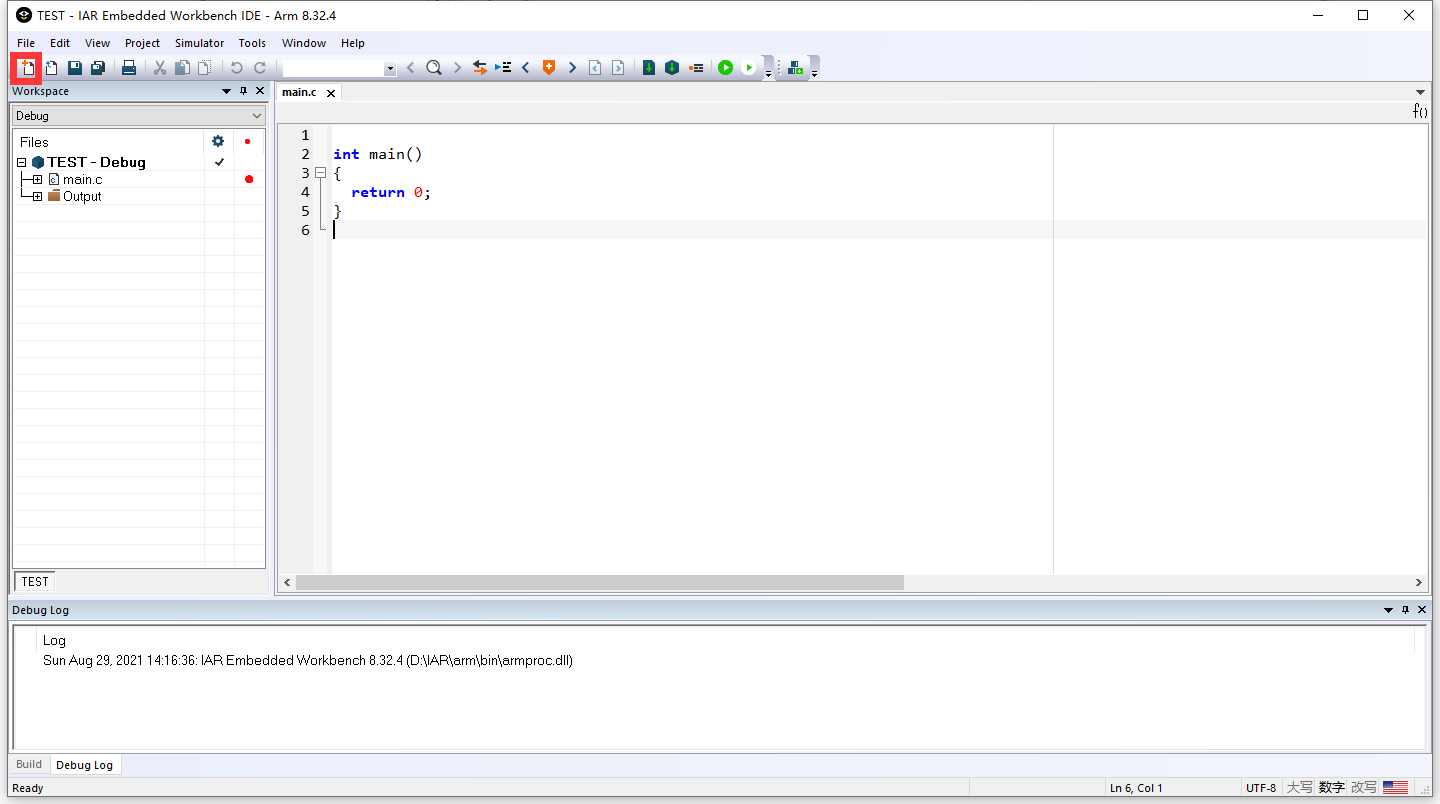The height and width of the screenshot is (804, 1440).
Task: Click the Make build icon
Action: point(672,68)
